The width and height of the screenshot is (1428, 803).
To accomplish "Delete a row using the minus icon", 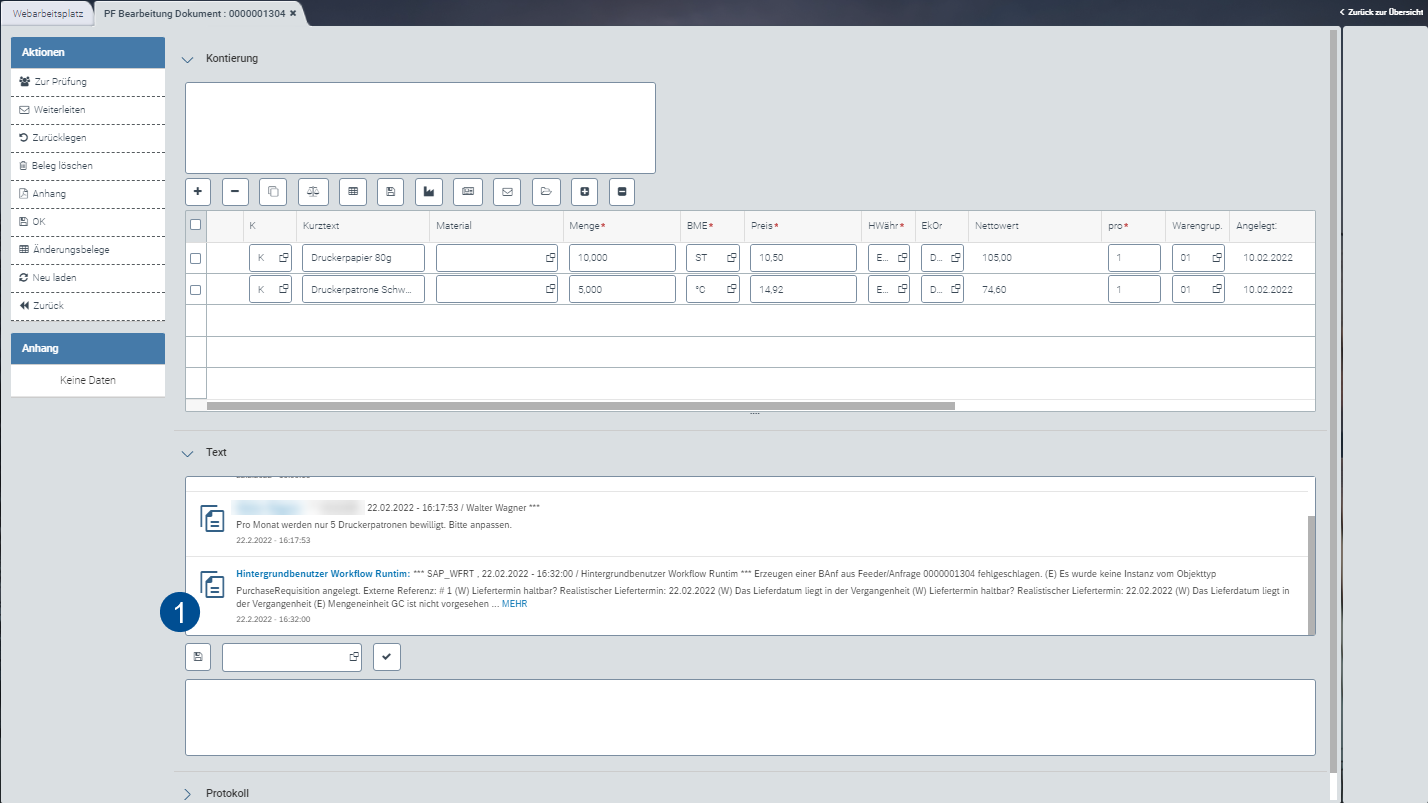I will pyautogui.click(x=234, y=191).
